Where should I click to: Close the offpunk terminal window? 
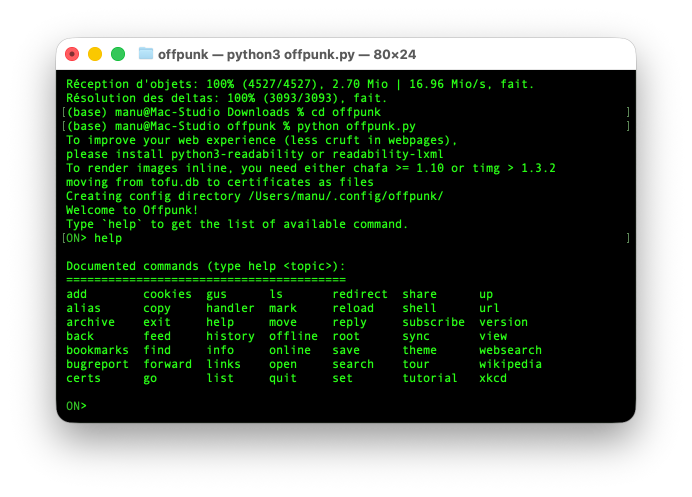pyautogui.click(x=72, y=54)
